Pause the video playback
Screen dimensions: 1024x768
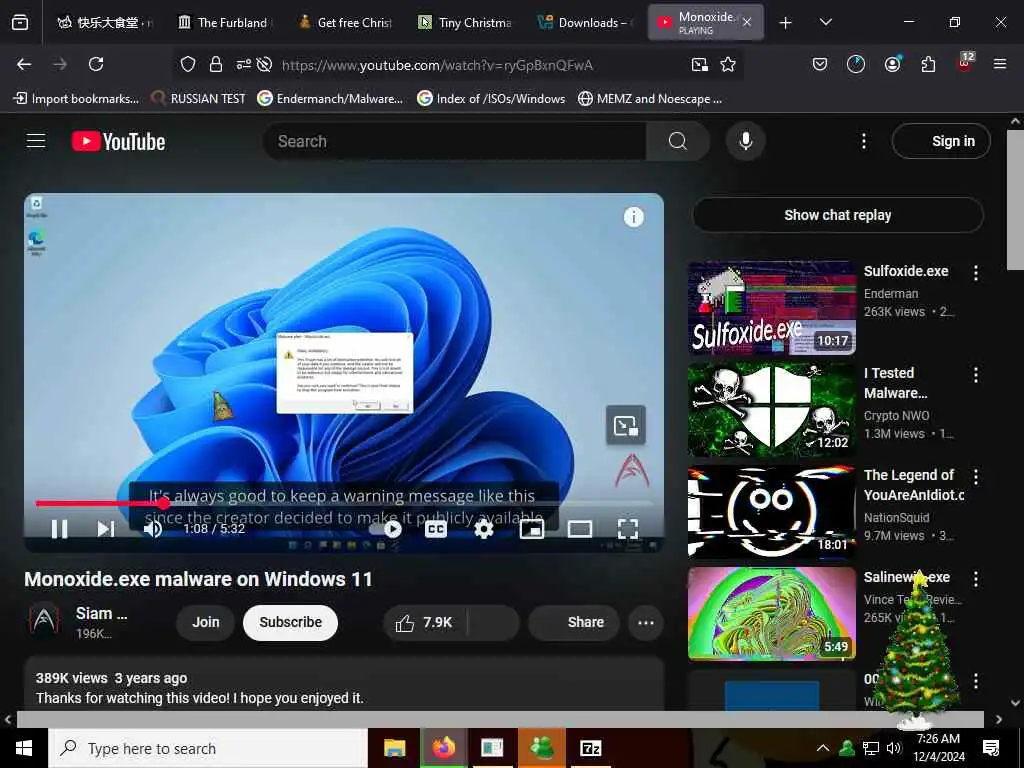[59, 528]
